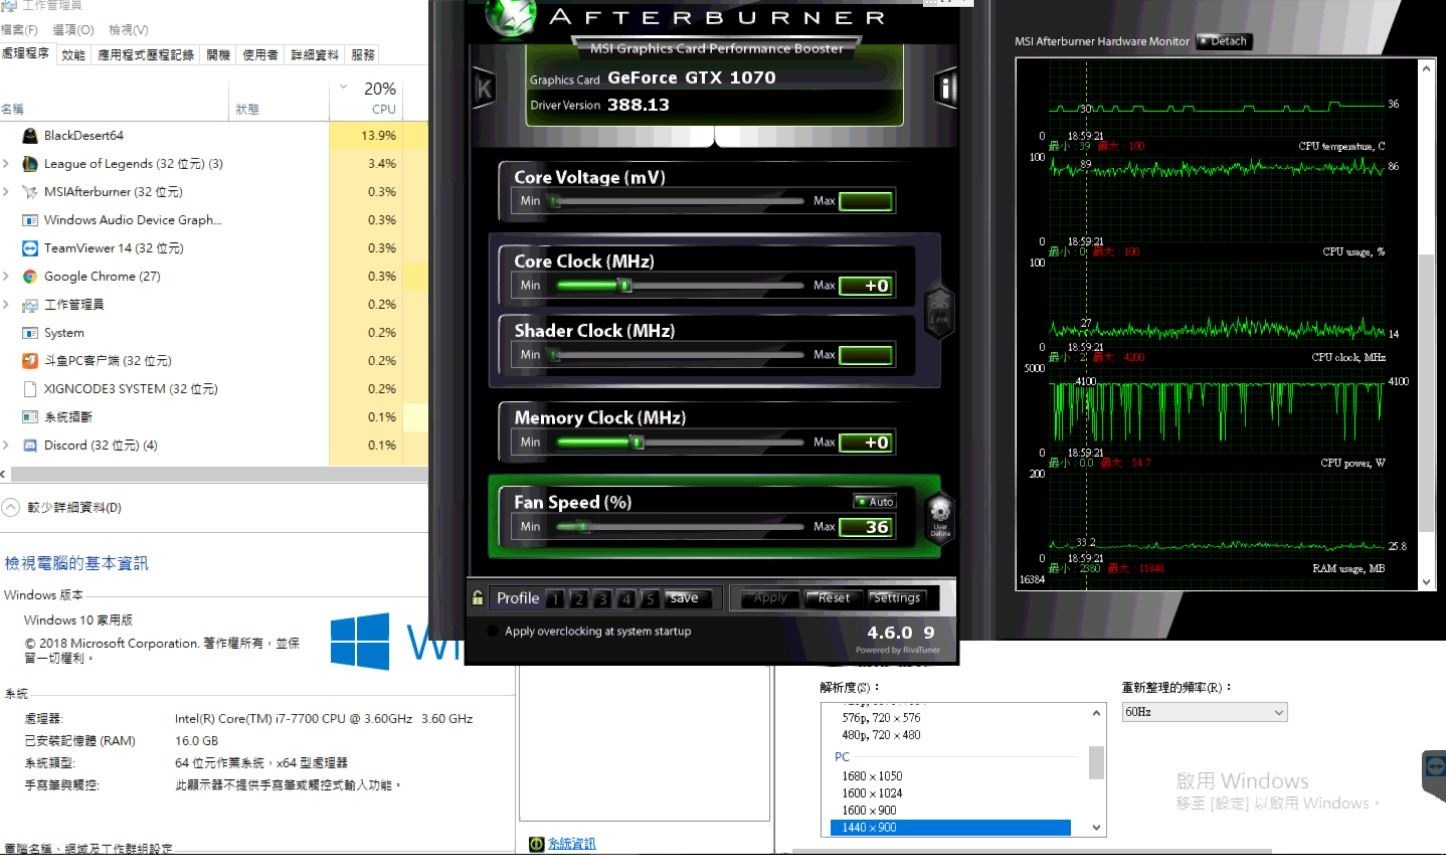This screenshot has height=855, width=1446.
Task: Switch to the 效能 tab
Action: 73,55
